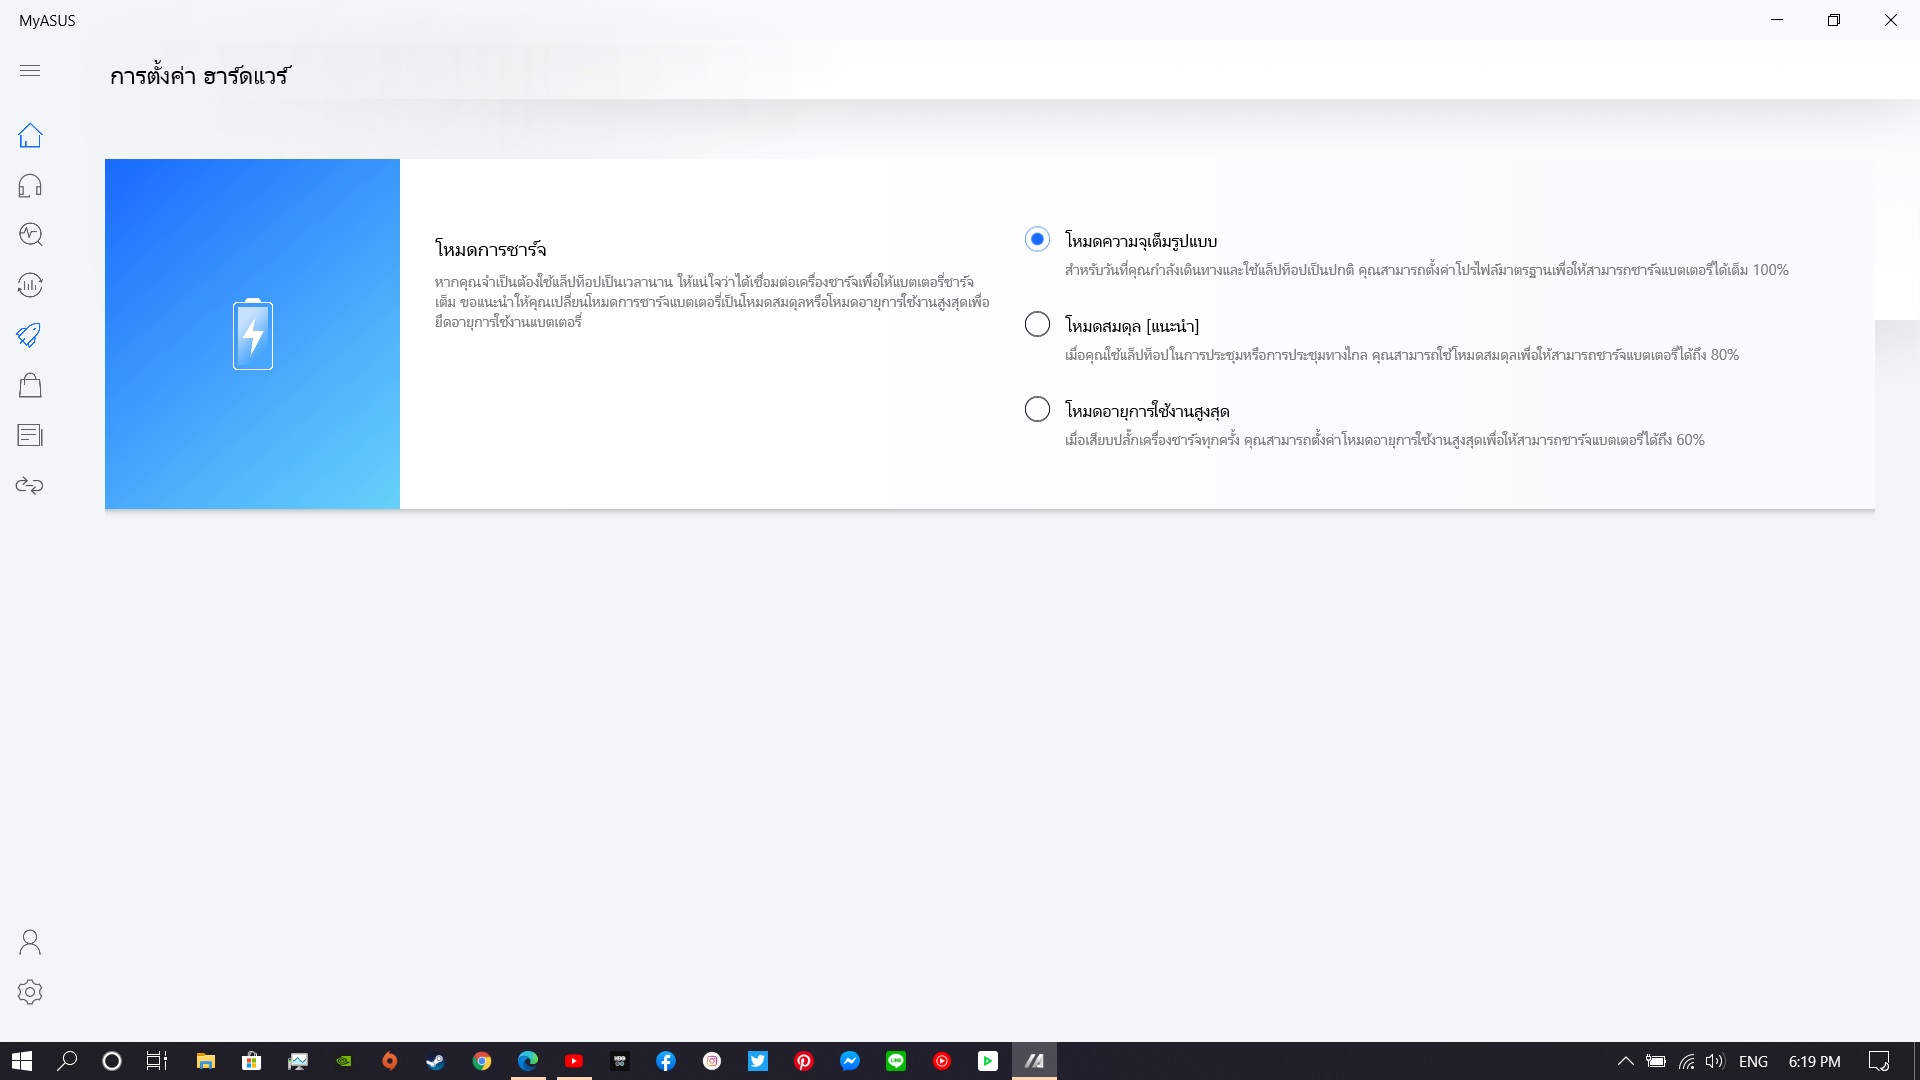Select the balanced mode 80% radio button

click(x=1037, y=324)
